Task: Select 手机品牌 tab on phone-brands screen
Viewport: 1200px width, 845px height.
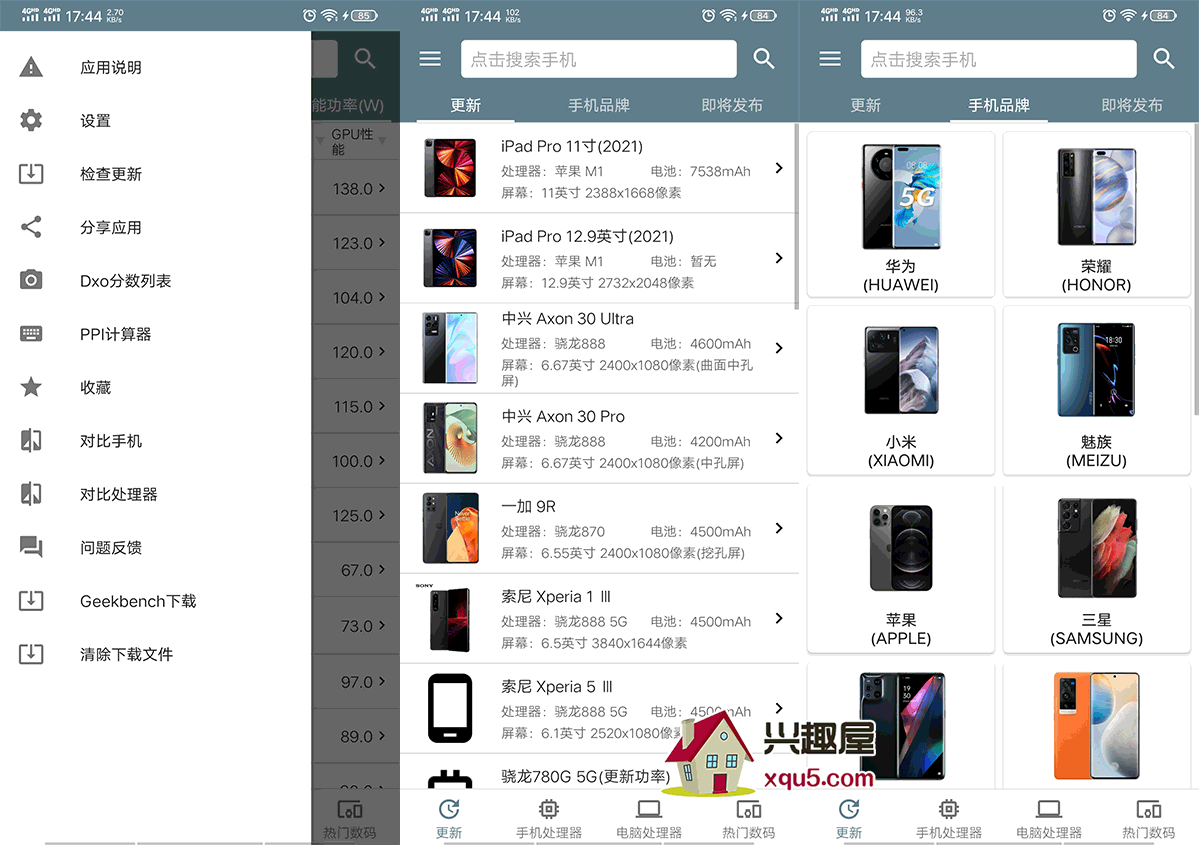Action: [999, 105]
